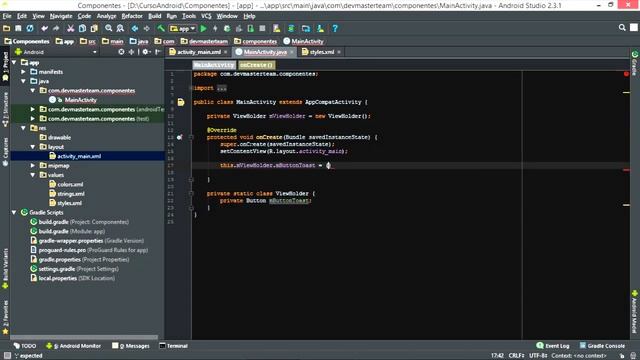Select strings.xml in project tree
Image resolution: width=640 pixels, height=360 pixels.
71,194
